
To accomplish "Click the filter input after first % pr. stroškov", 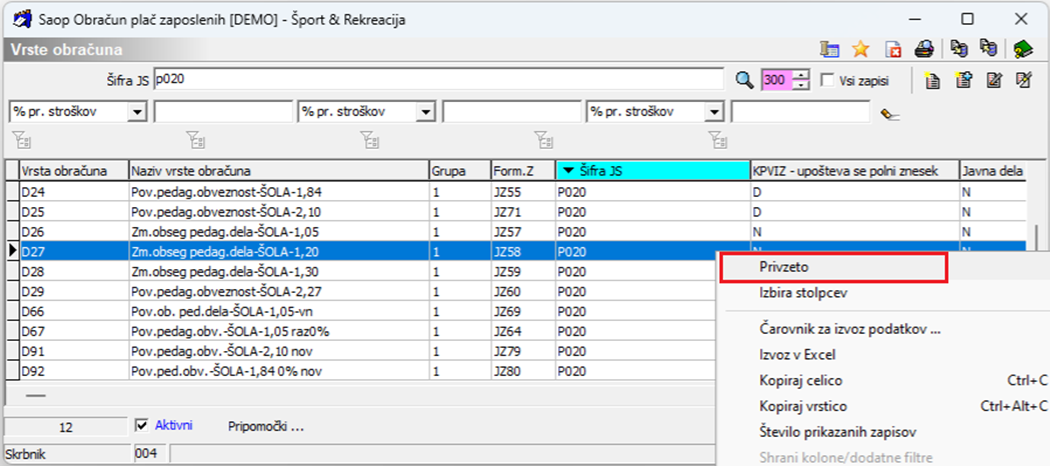I will (x=224, y=112).
